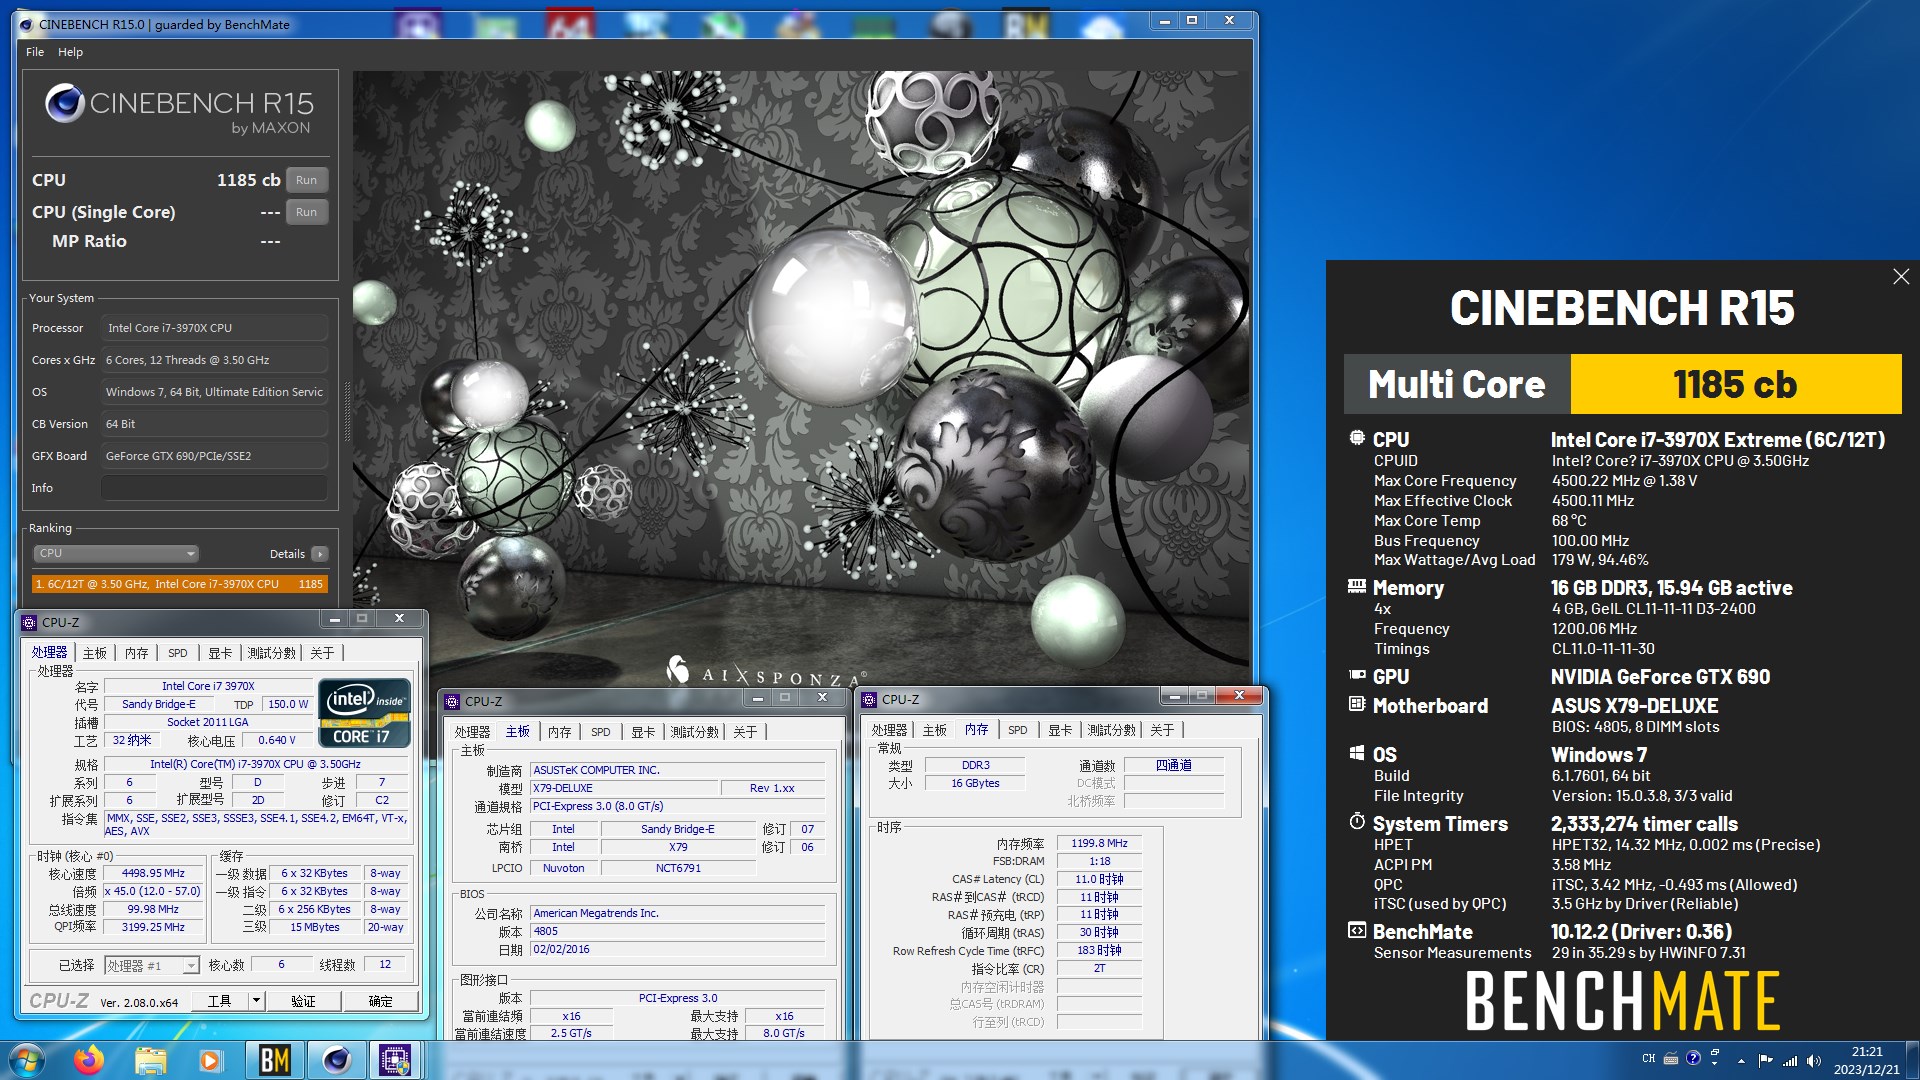Click the BenchMate Memory section icon
Screen dimensions: 1920x1080
pyautogui.click(x=1357, y=586)
